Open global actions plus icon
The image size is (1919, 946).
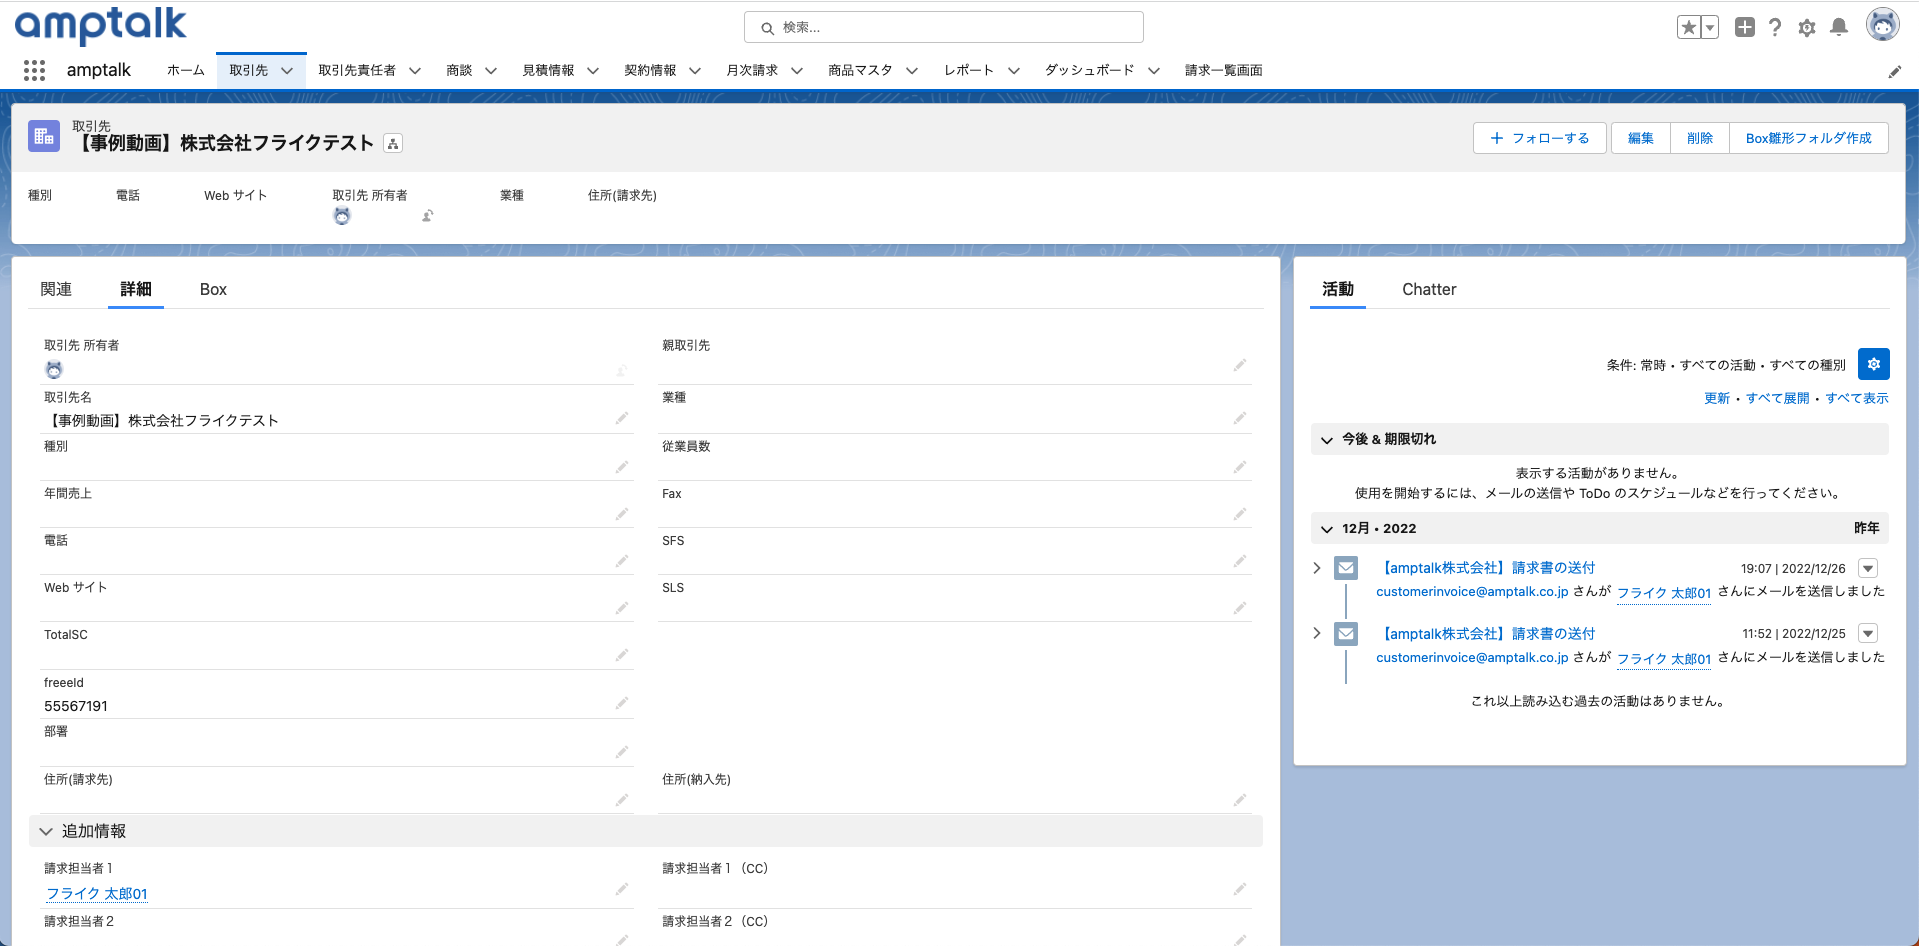1745,27
